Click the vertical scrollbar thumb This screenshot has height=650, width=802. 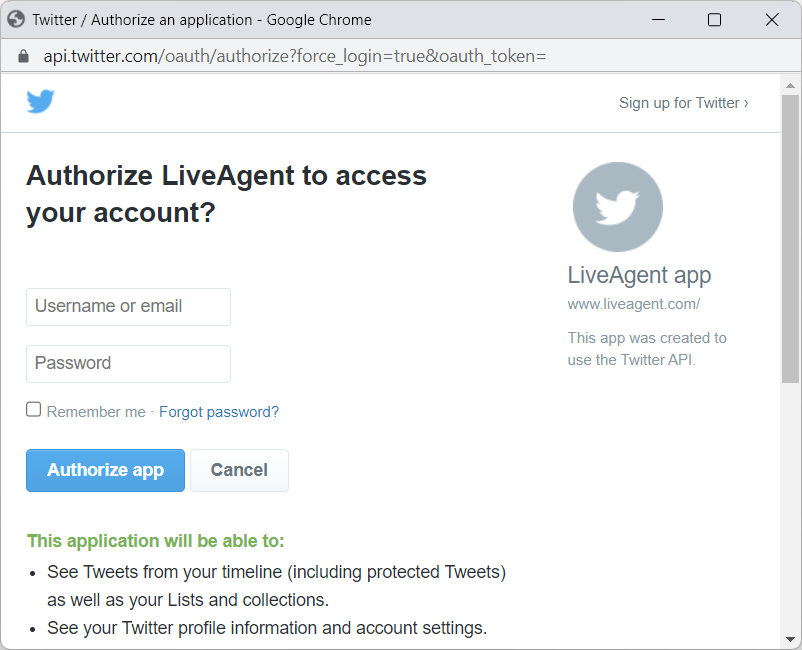click(790, 238)
